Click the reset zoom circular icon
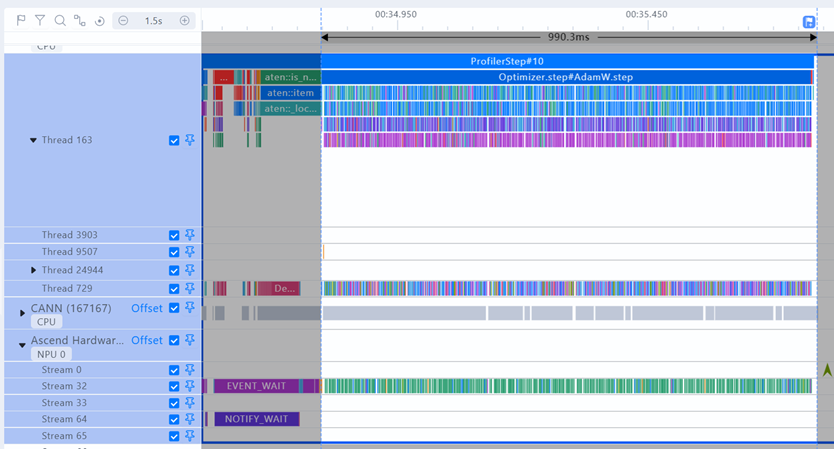The width and height of the screenshot is (834, 449). pos(99,21)
